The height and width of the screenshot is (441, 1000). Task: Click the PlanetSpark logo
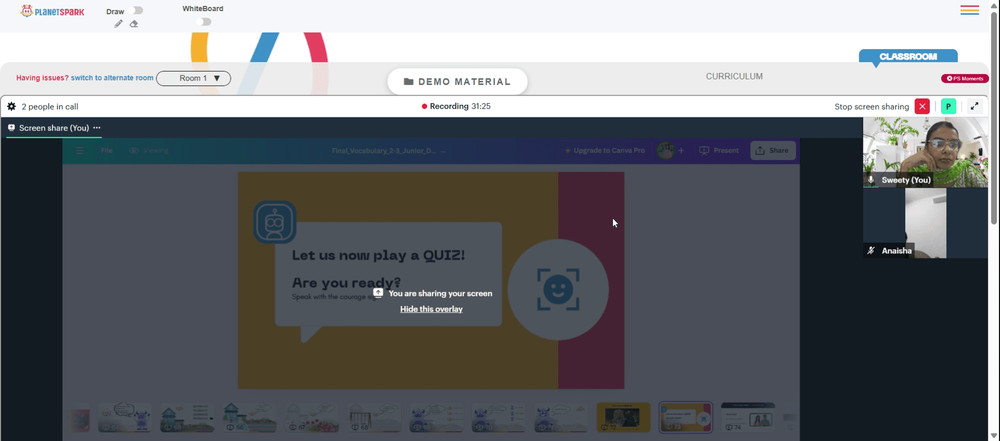click(52, 11)
